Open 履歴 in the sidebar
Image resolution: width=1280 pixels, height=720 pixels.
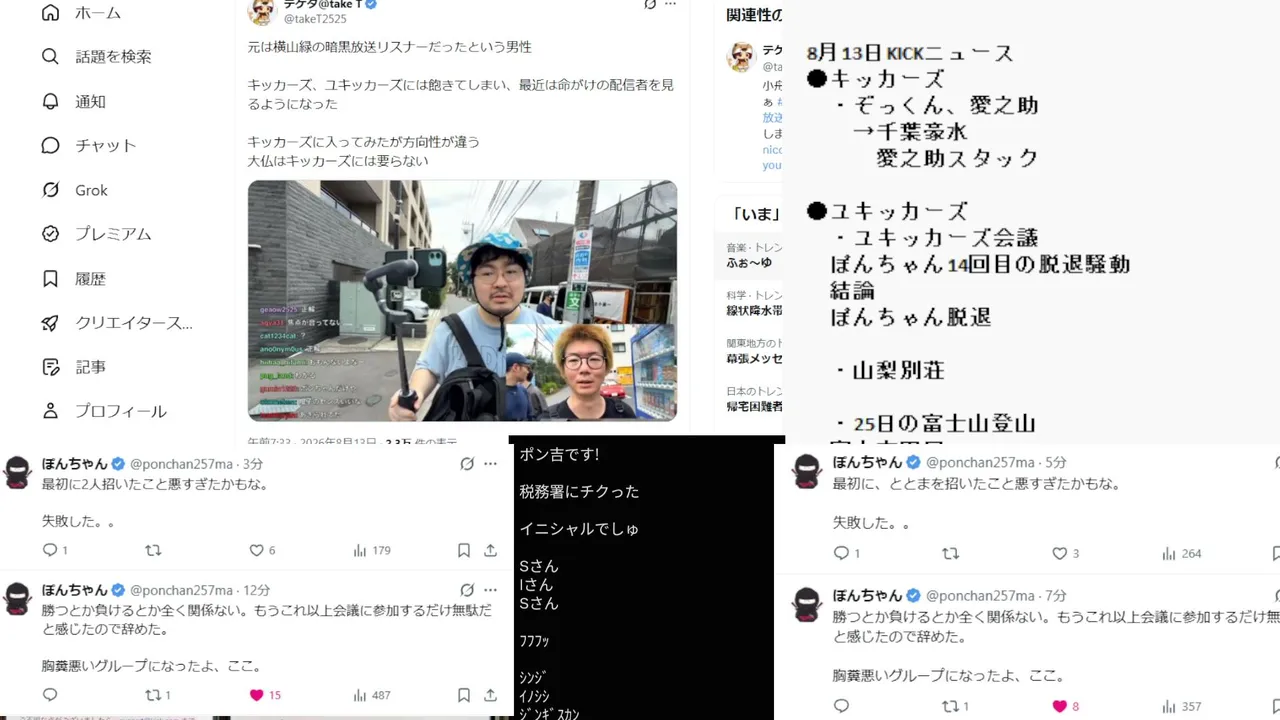(x=72, y=279)
